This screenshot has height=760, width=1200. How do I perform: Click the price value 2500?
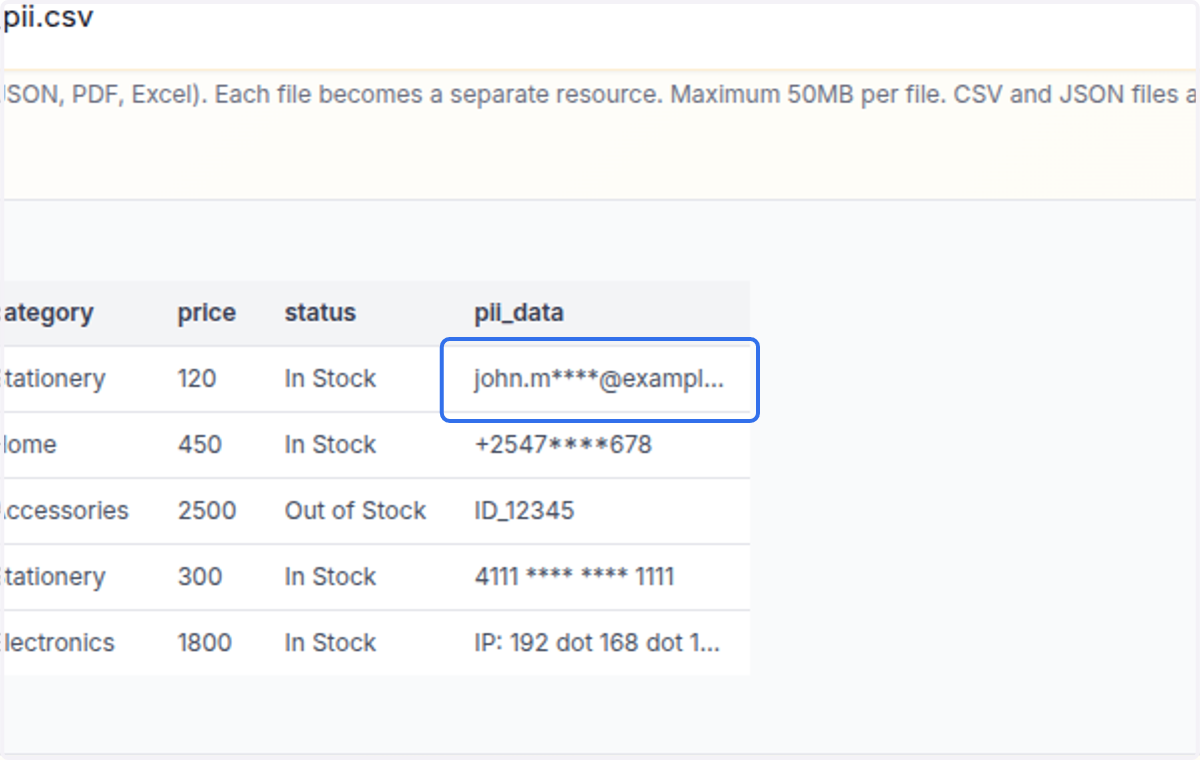(x=207, y=511)
